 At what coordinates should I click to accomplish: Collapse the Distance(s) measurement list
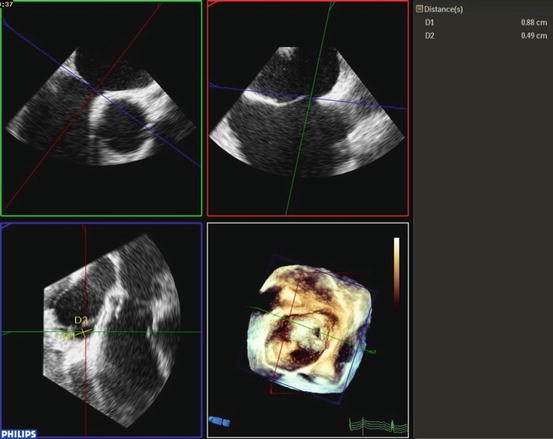click(419, 9)
